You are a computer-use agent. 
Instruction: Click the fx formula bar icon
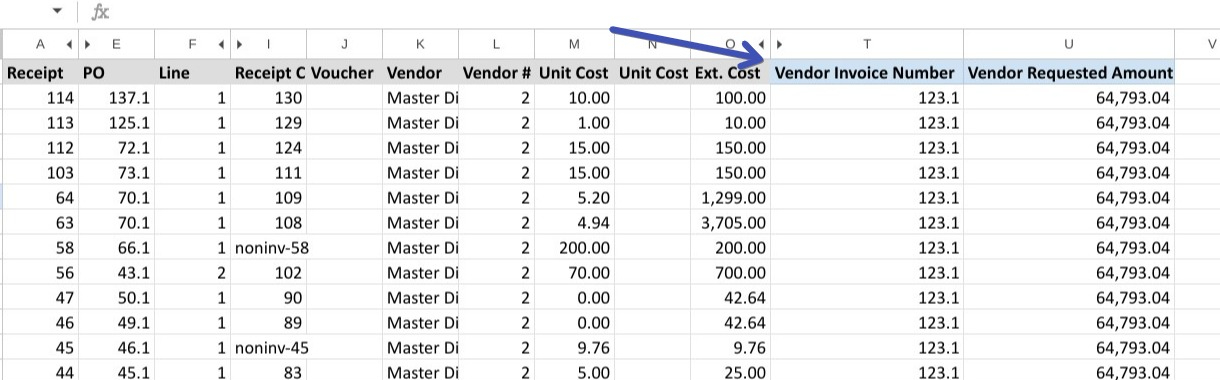100,13
